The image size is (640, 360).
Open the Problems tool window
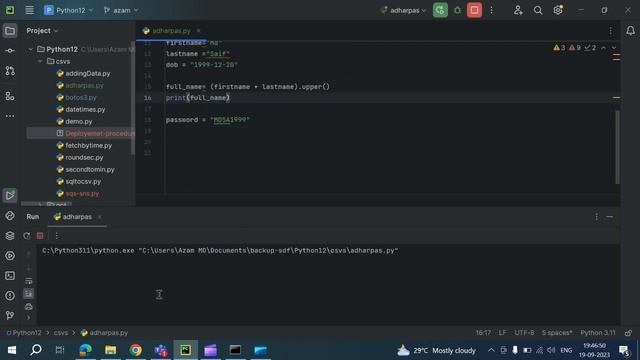point(10,296)
